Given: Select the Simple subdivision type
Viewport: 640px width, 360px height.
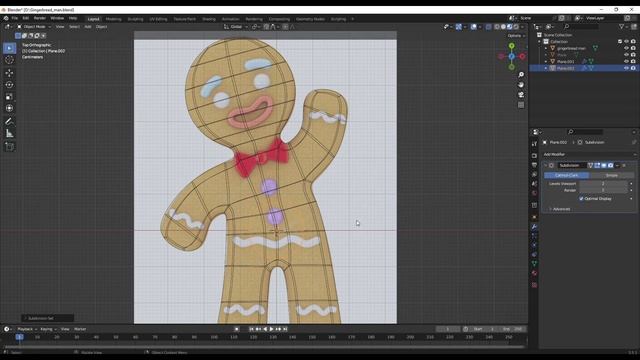Looking at the screenshot, I should (611, 175).
